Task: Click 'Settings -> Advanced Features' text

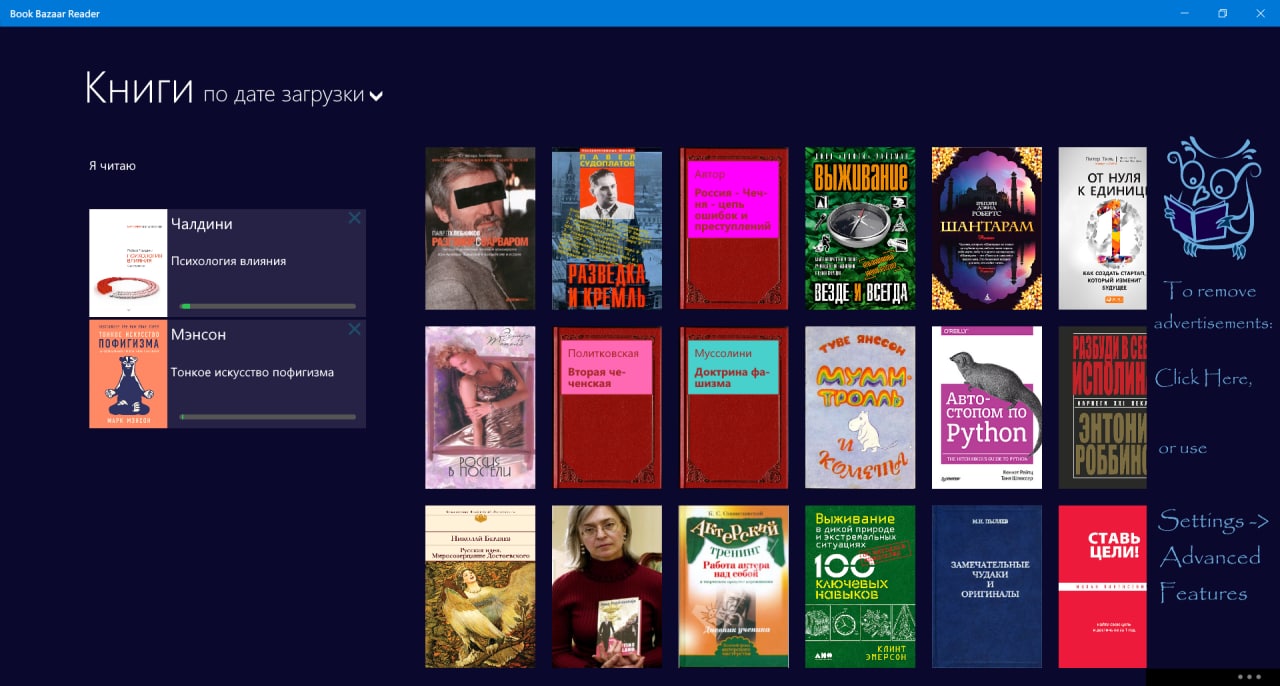Action: click(x=1213, y=557)
